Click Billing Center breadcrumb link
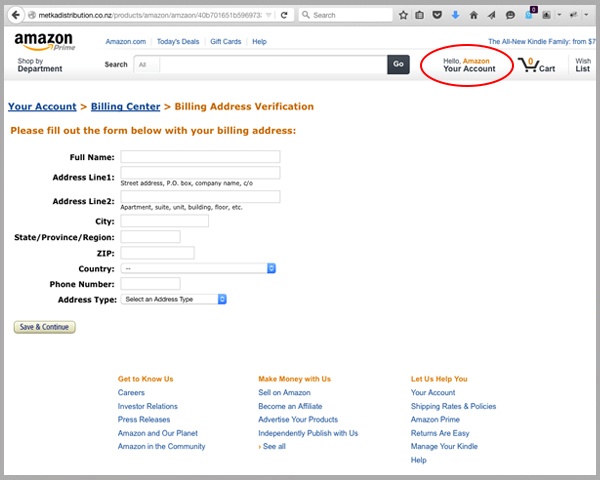 pos(125,106)
